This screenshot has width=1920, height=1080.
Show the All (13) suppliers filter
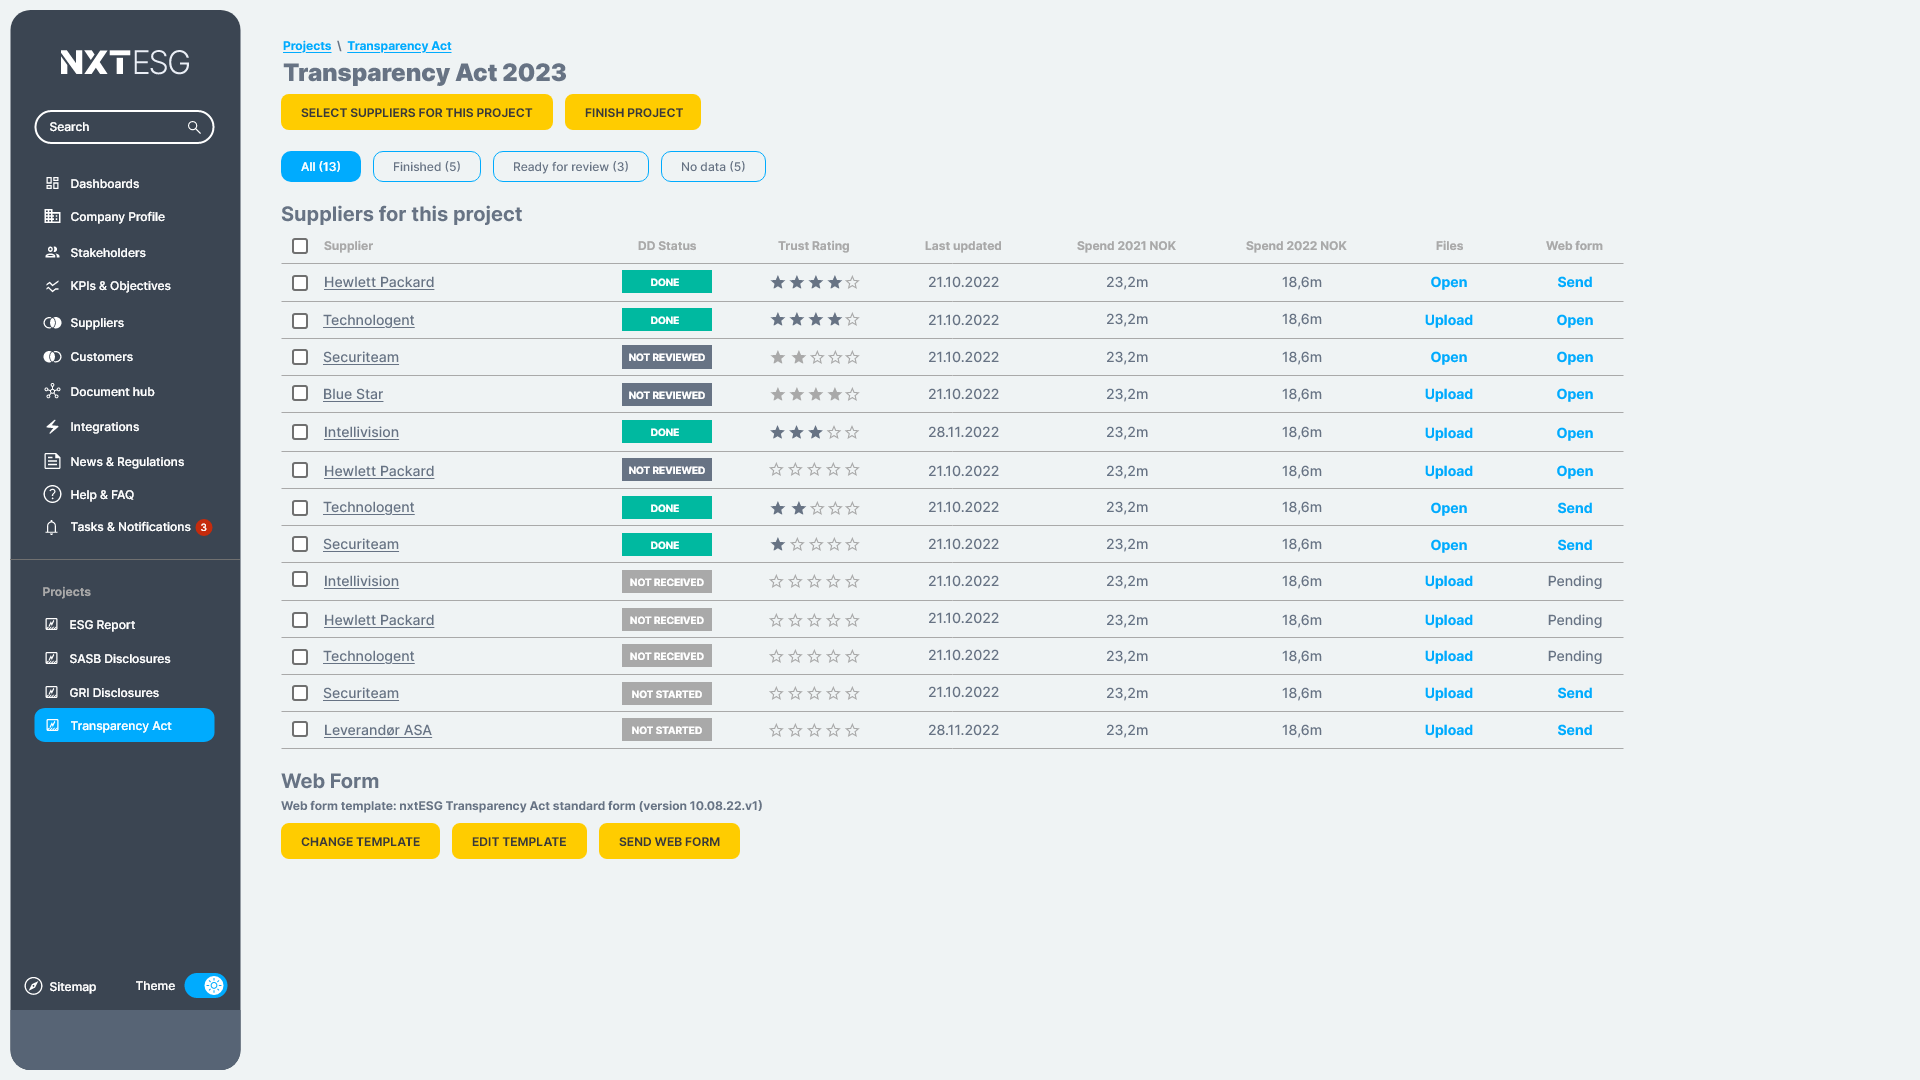coord(321,166)
